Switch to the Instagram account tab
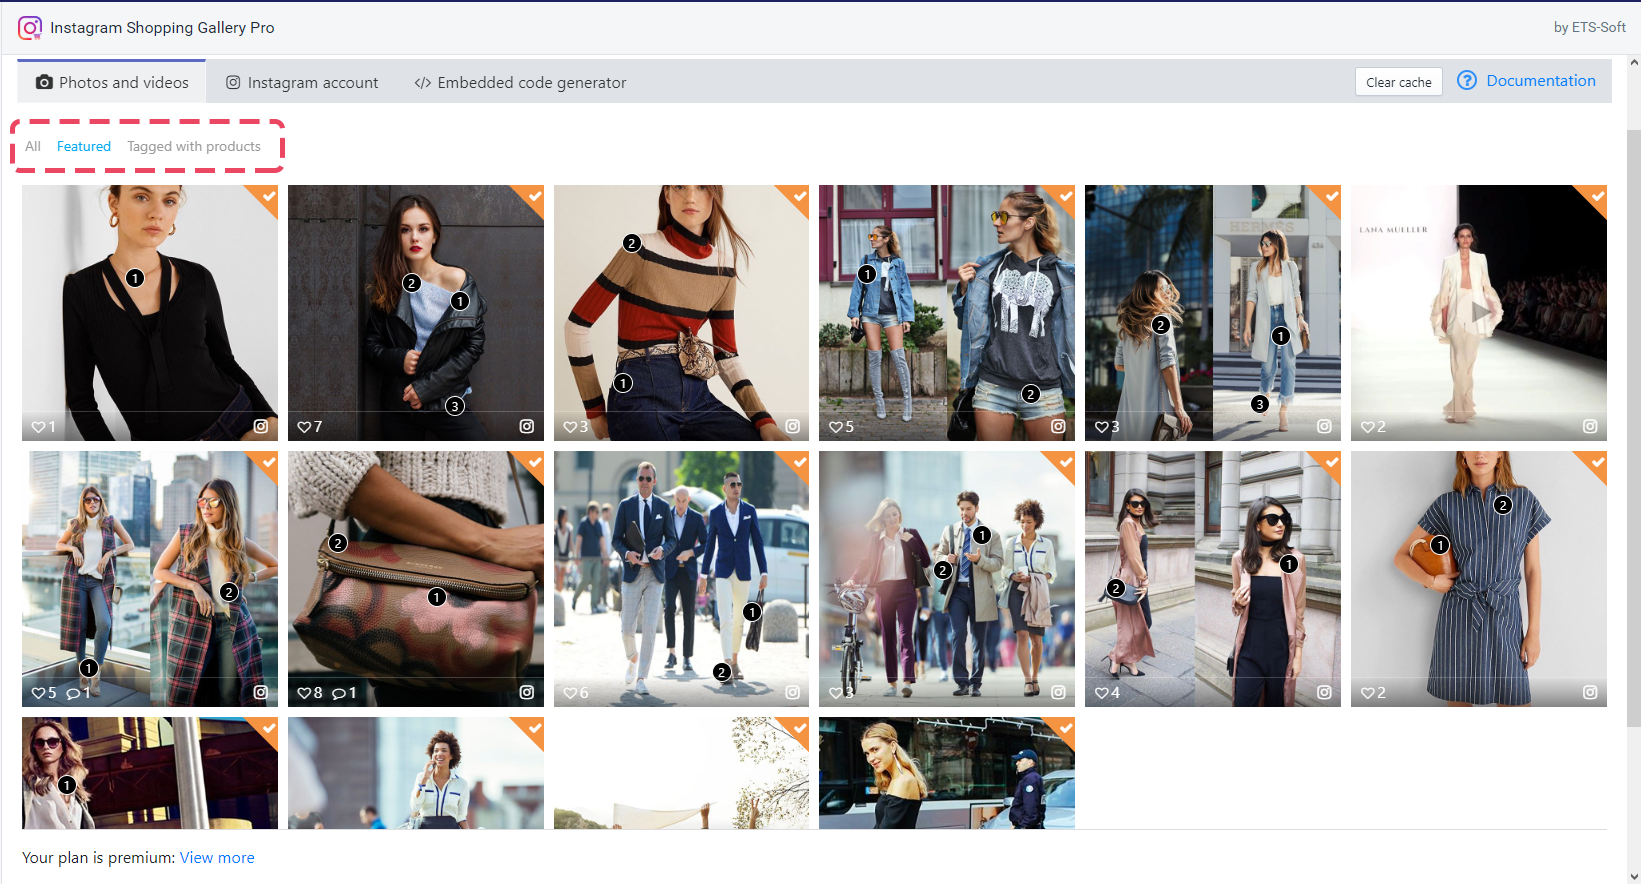This screenshot has width=1641, height=884. click(302, 82)
